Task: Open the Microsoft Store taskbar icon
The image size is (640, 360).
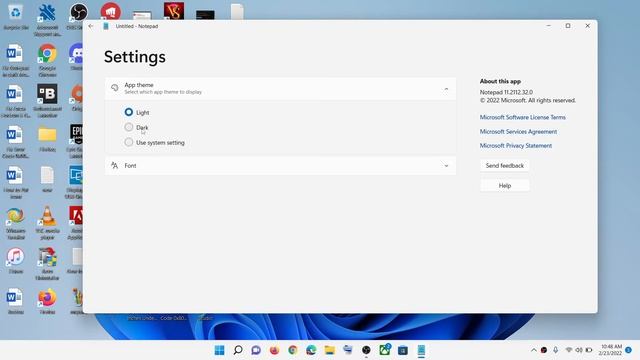Action: pos(403,350)
